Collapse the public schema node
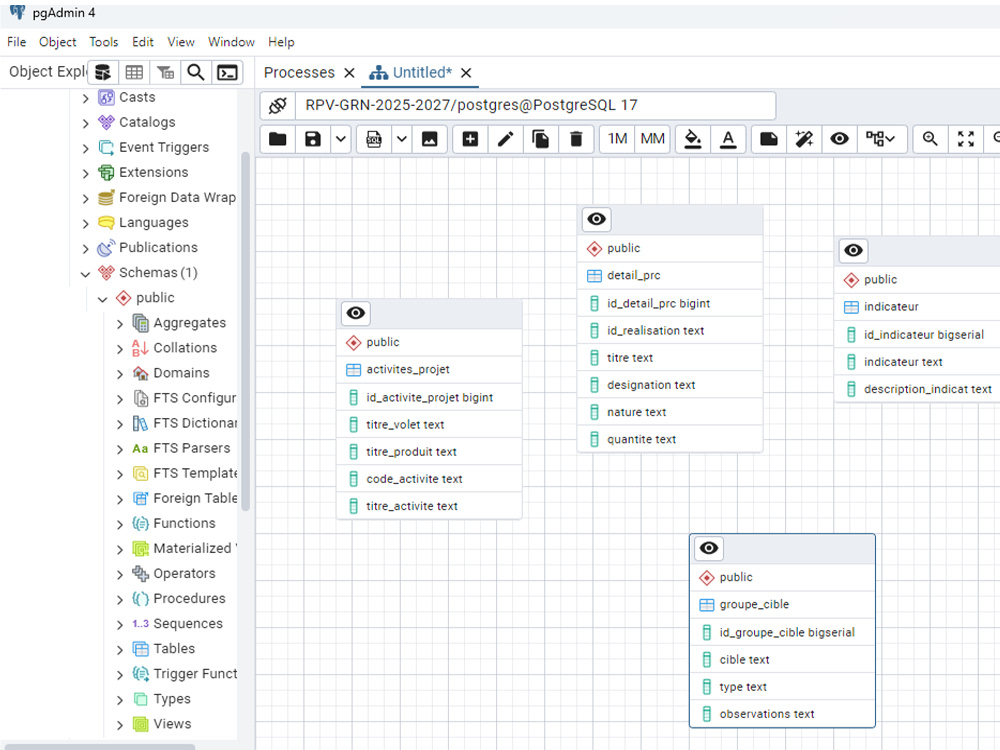 click(103, 298)
